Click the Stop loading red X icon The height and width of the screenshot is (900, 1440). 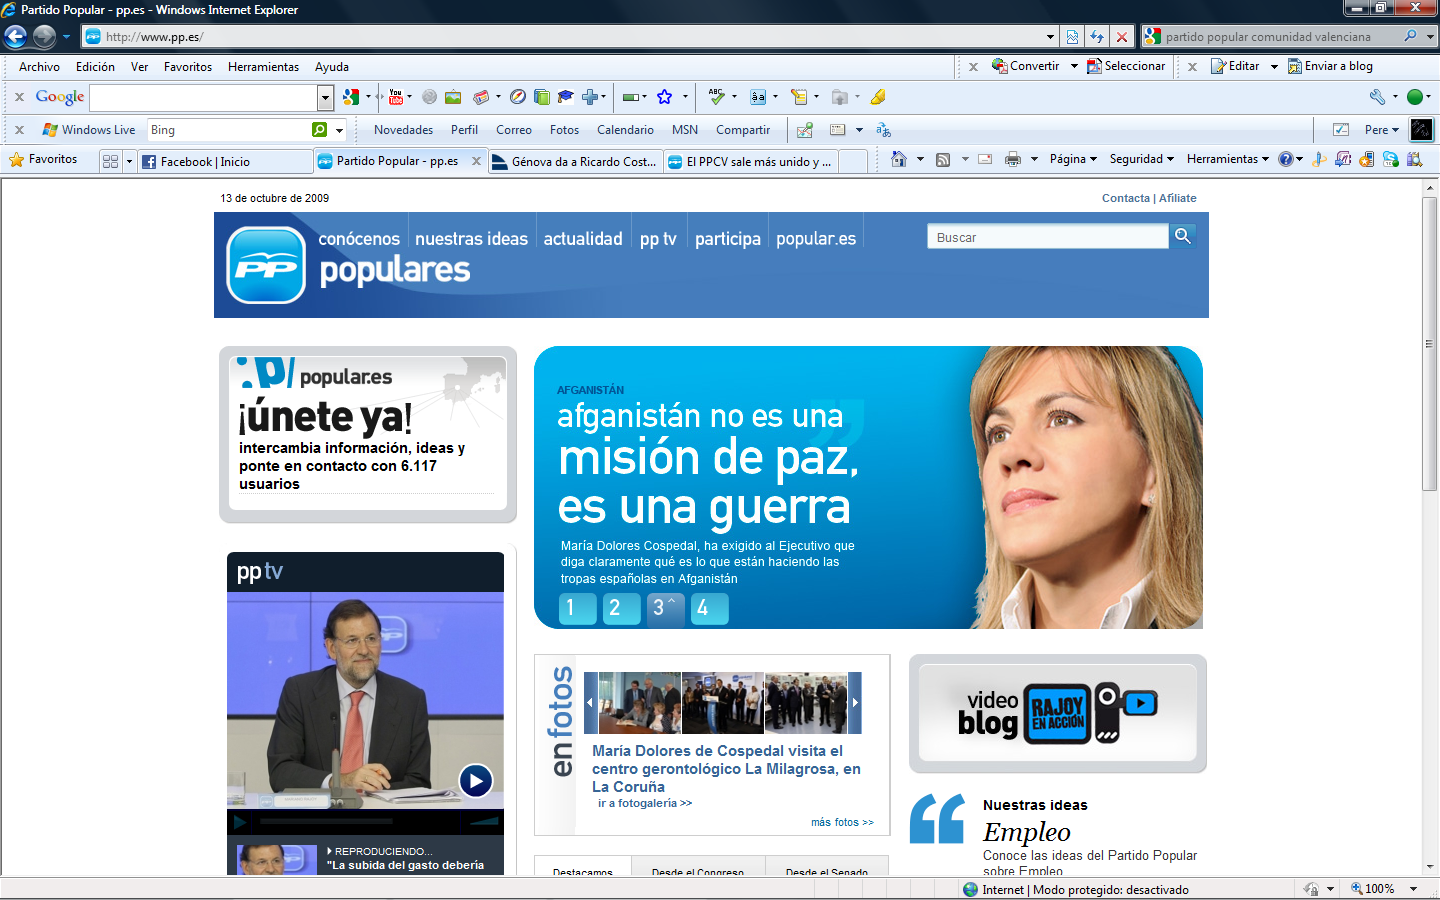(1122, 37)
